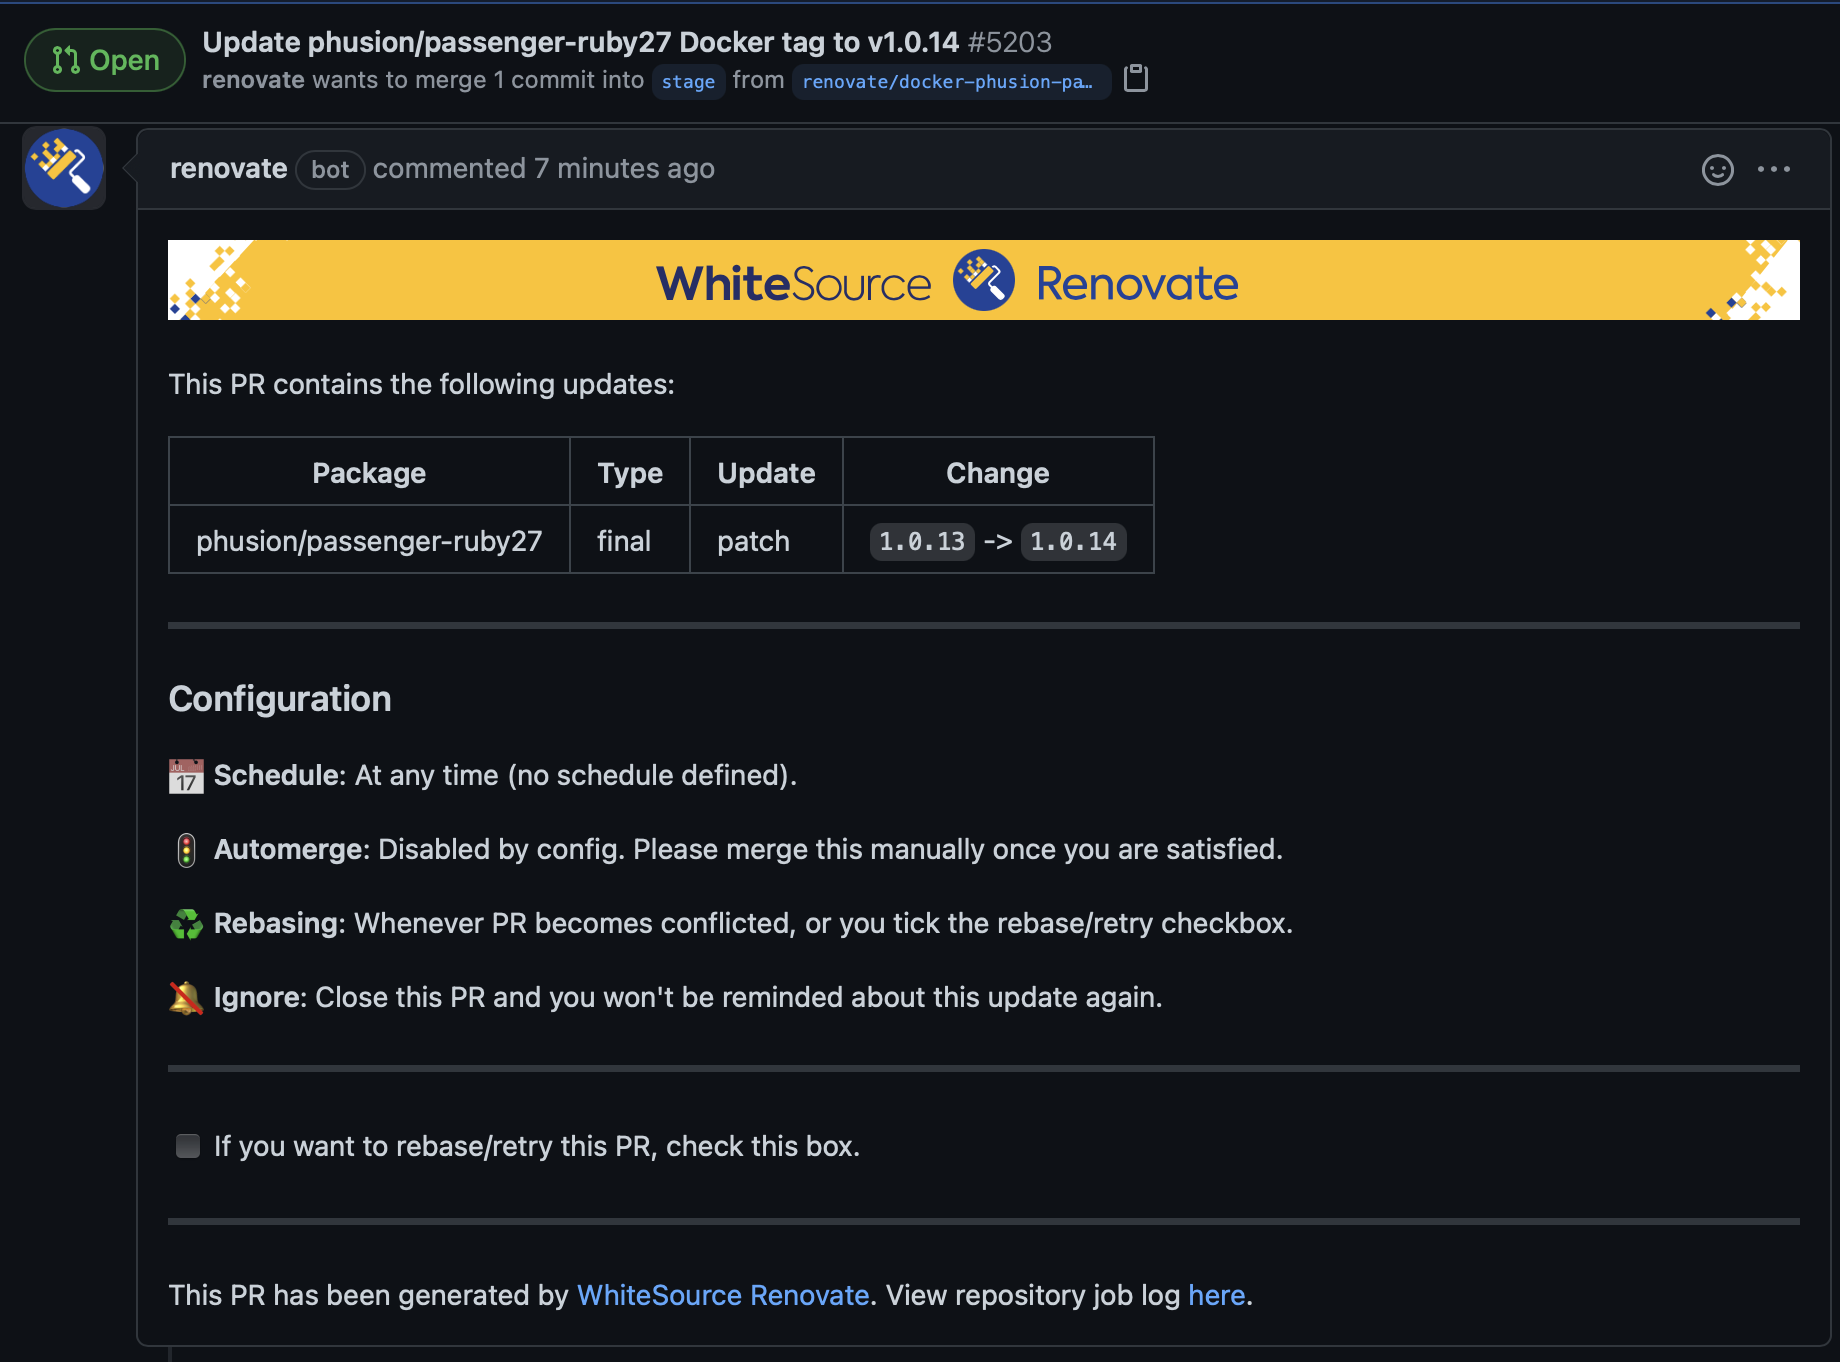
Task: Click the recycle icon beside Rebasing
Action: [186, 923]
